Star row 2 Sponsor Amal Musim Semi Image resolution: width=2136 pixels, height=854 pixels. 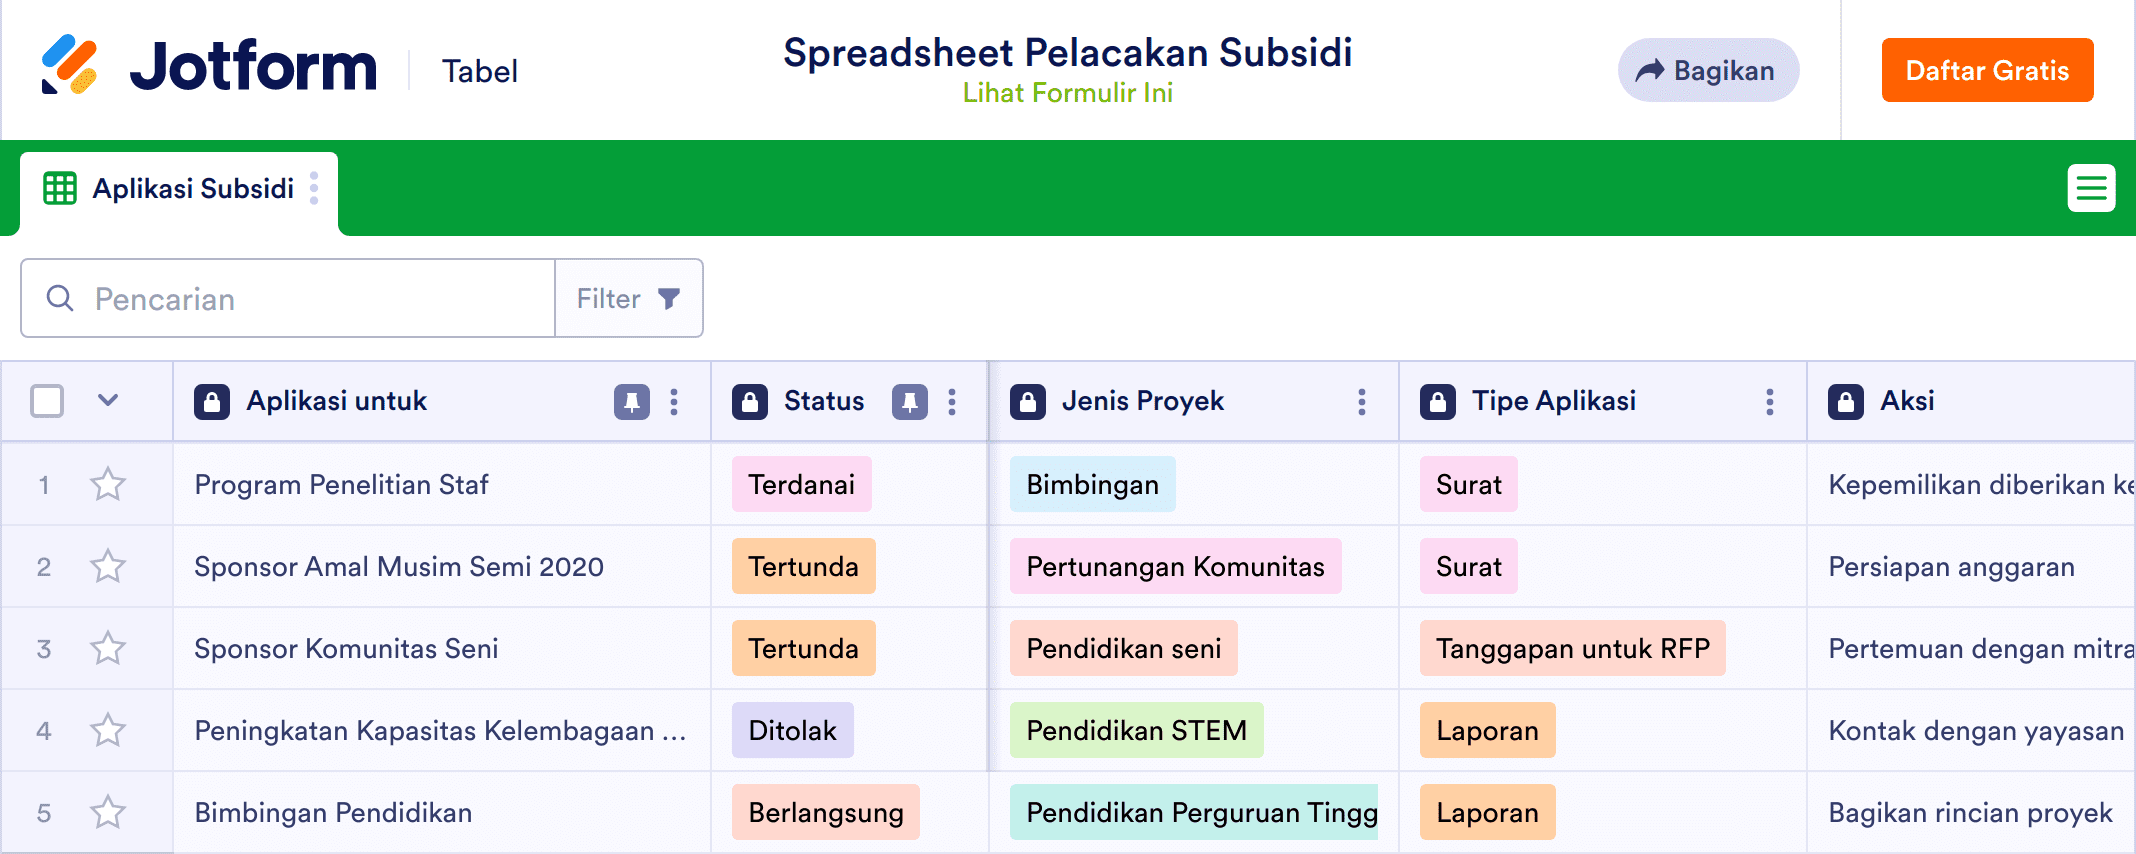108,567
